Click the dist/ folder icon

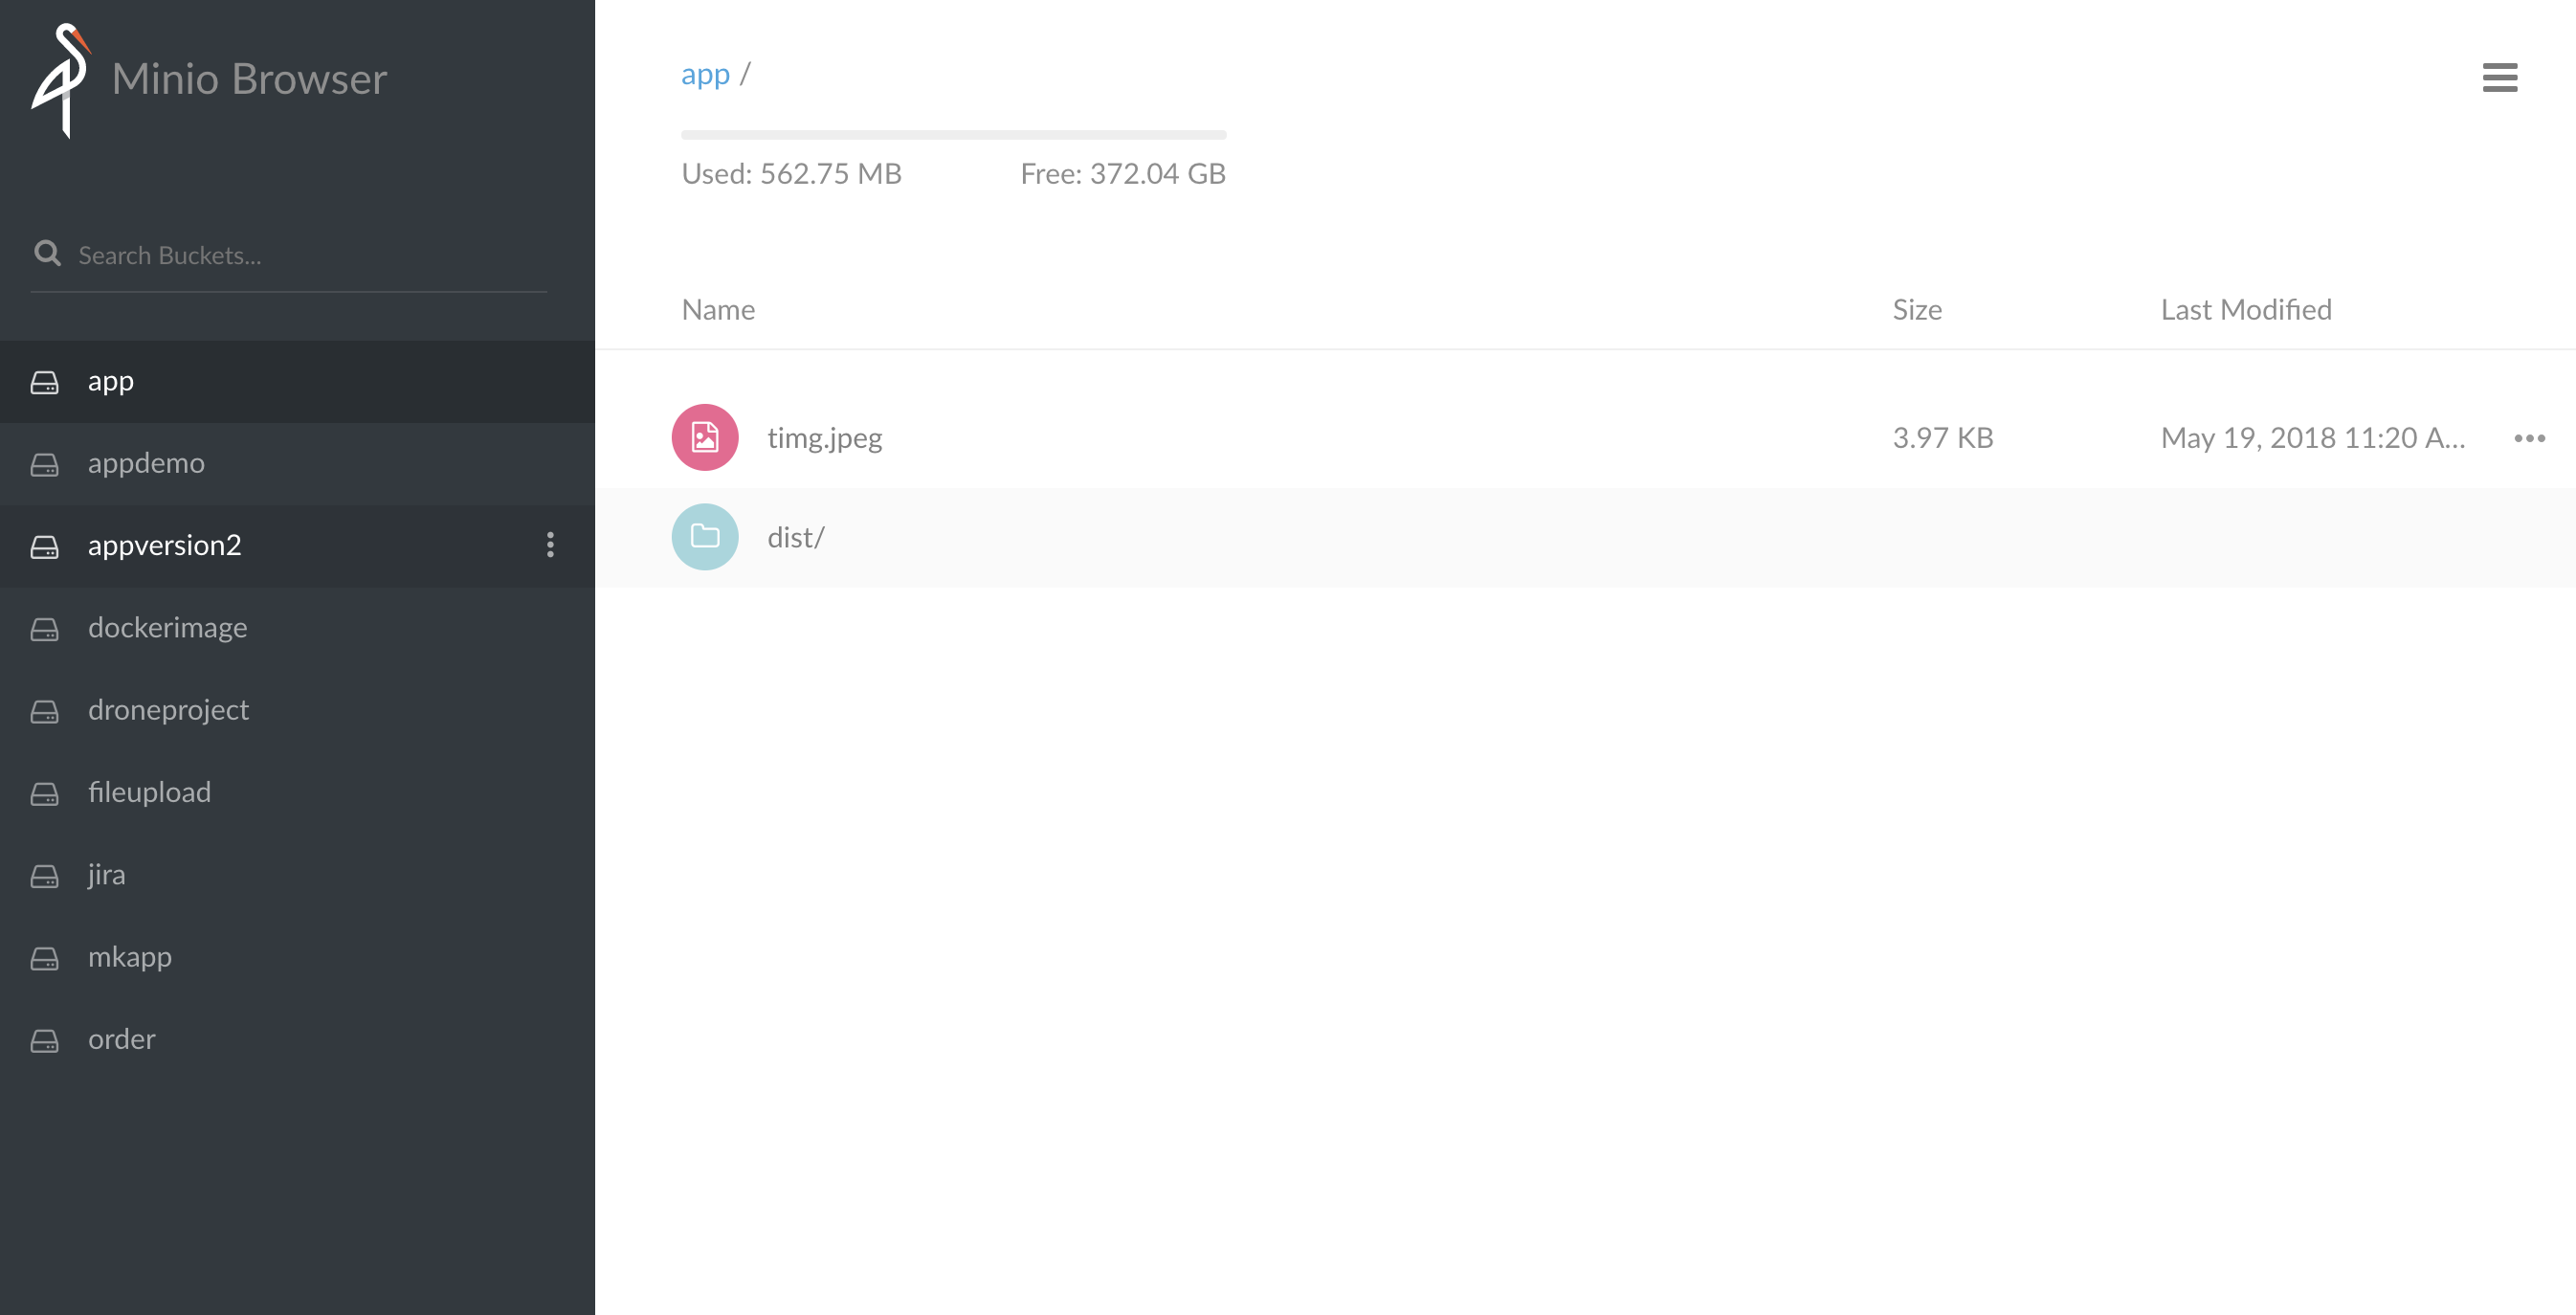pyautogui.click(x=705, y=537)
